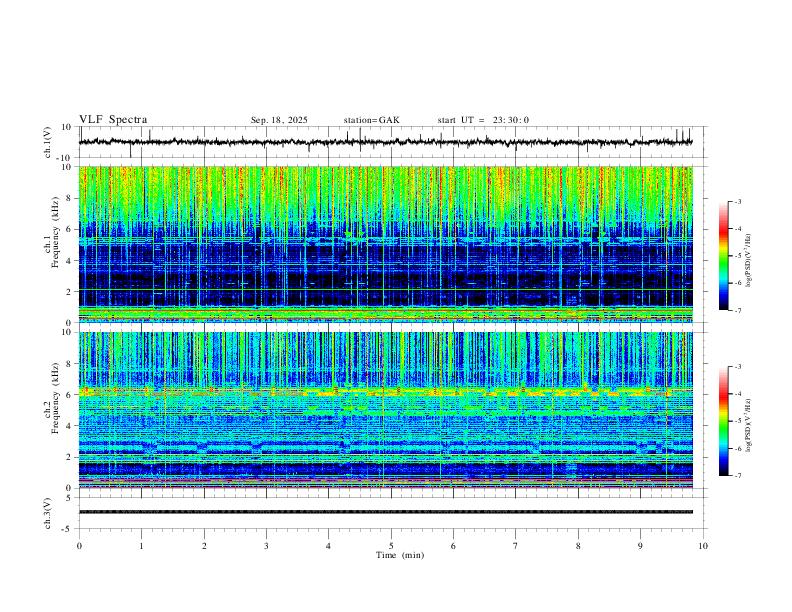
Task: Click time-axis tick label "9" below ch.3
Action: (640, 546)
